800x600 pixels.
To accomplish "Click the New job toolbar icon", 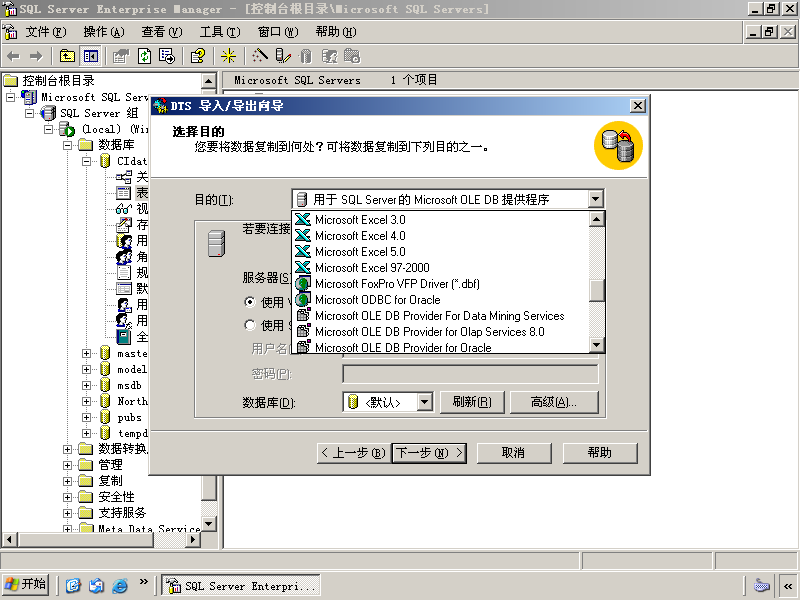I will click(352, 56).
